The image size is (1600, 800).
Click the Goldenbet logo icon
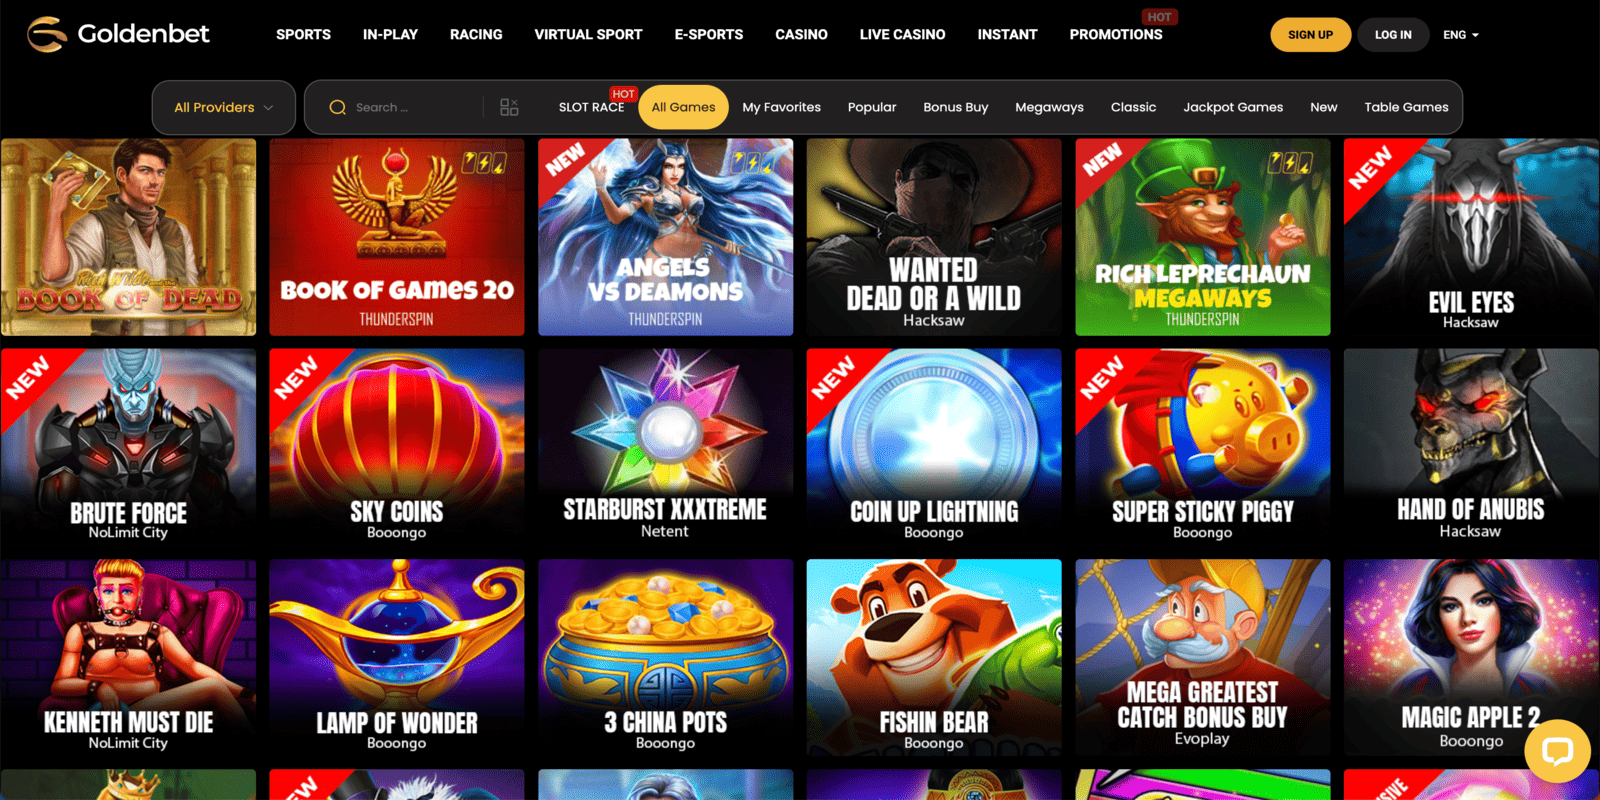click(x=47, y=34)
